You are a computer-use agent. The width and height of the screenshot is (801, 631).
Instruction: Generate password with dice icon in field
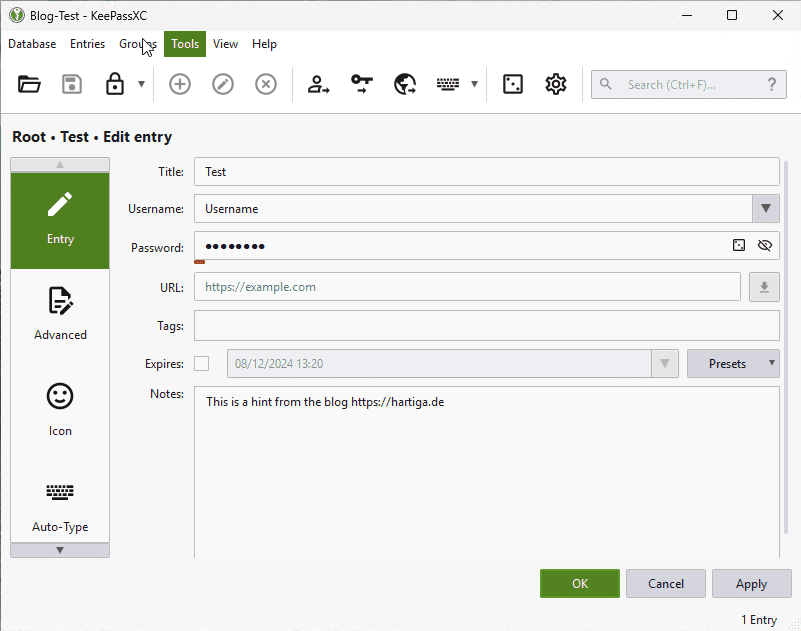tap(739, 245)
